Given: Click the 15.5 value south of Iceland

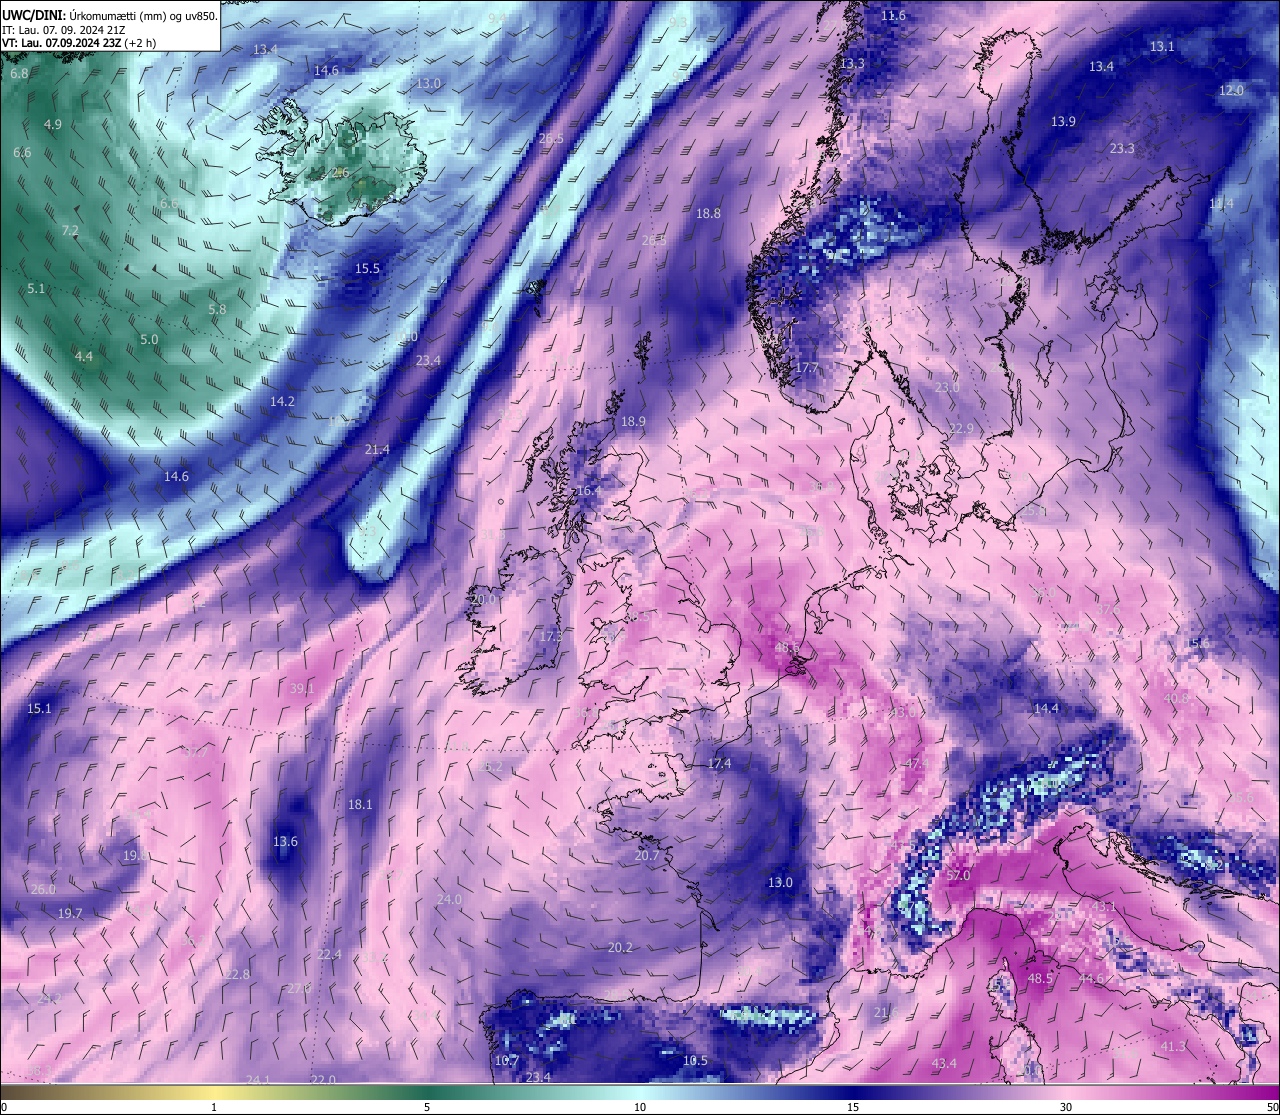Looking at the screenshot, I should click(367, 268).
